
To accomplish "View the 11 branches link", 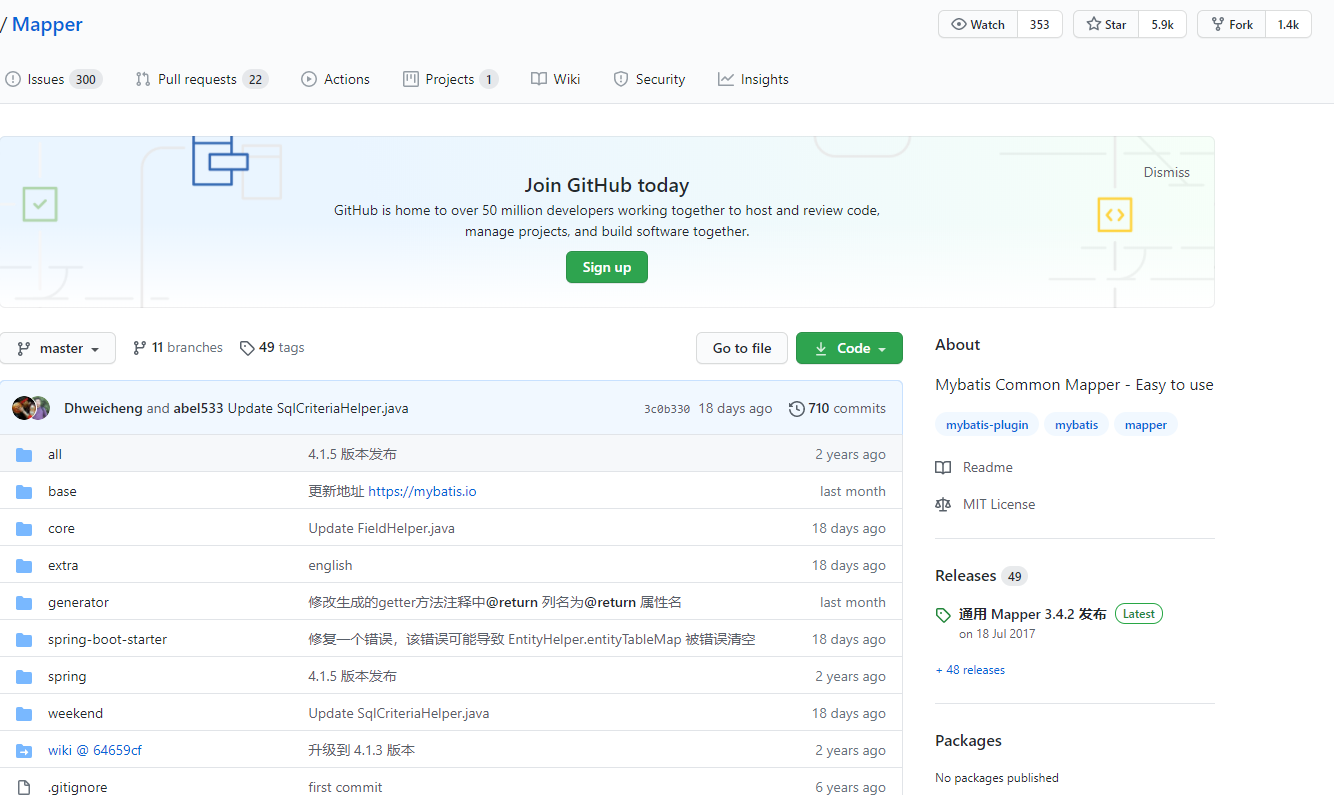I will pyautogui.click(x=178, y=348).
